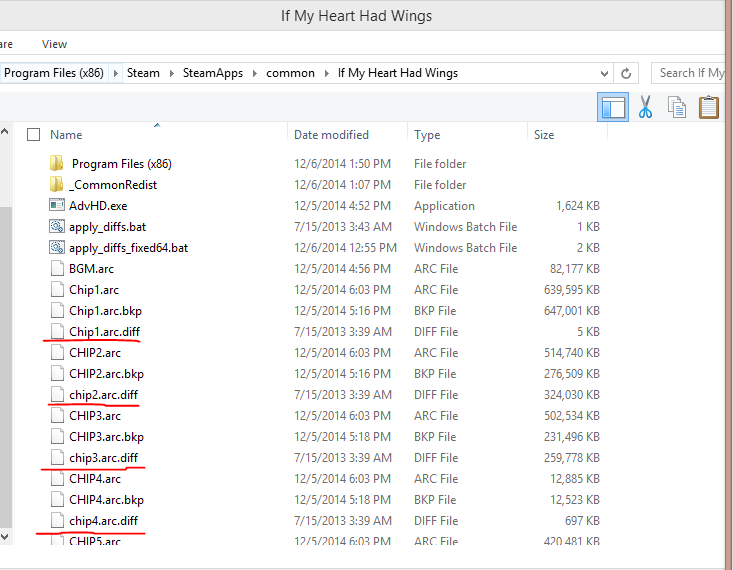
Task: Sort files by Date modified column
Action: (x=331, y=135)
